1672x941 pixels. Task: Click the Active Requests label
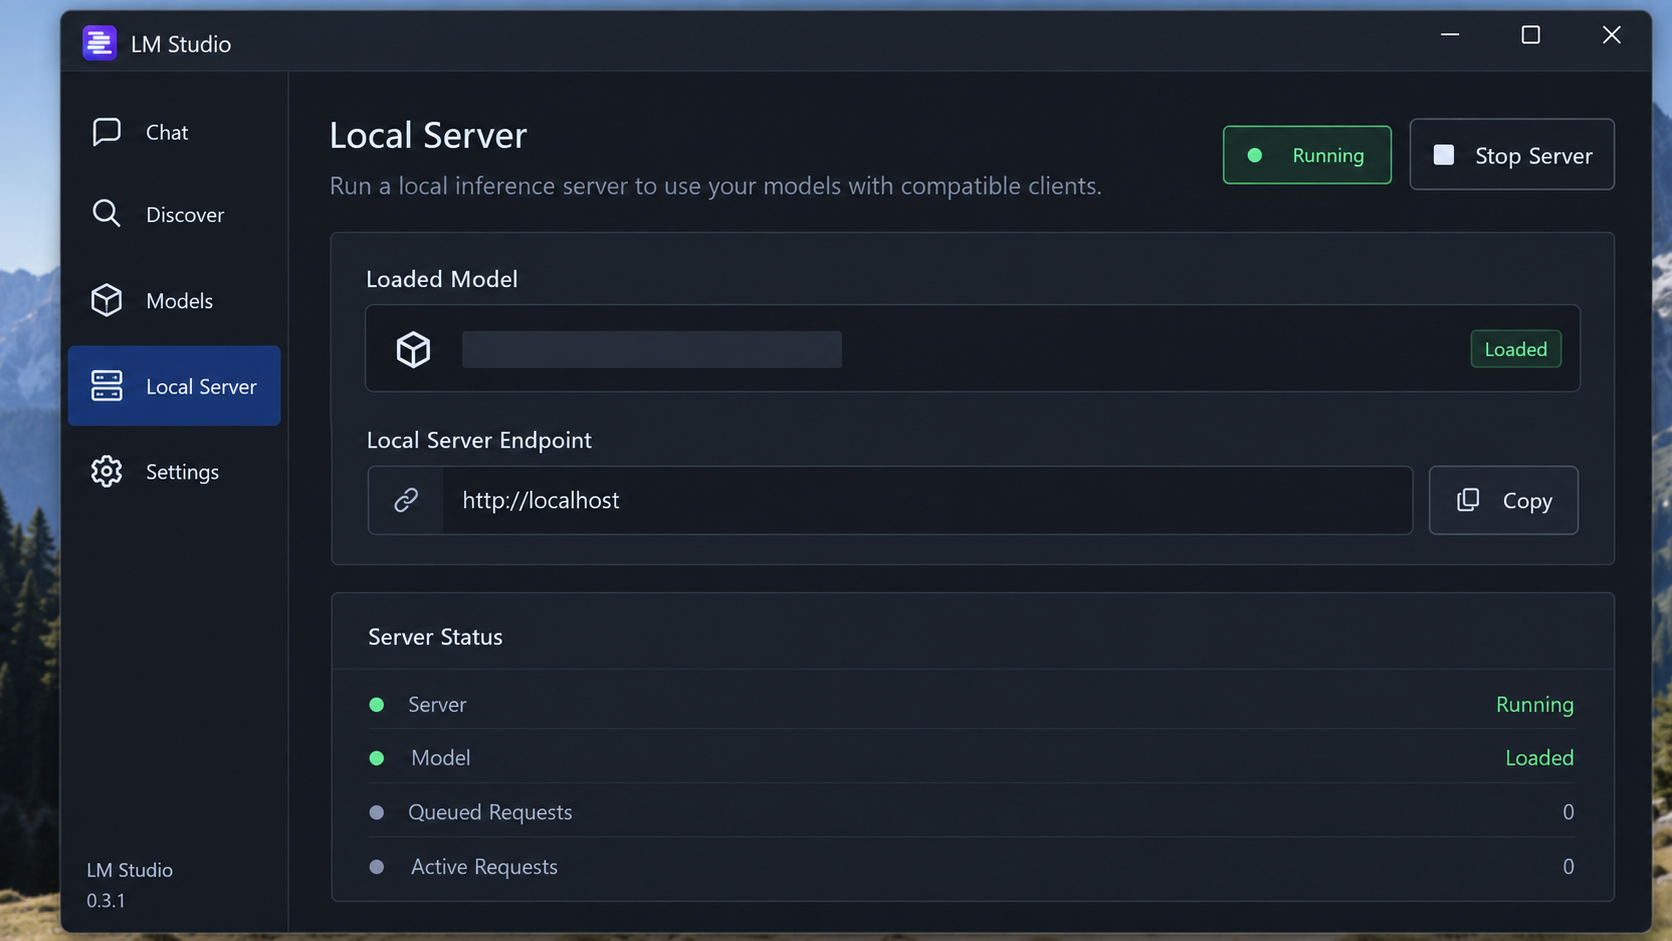tap(484, 867)
